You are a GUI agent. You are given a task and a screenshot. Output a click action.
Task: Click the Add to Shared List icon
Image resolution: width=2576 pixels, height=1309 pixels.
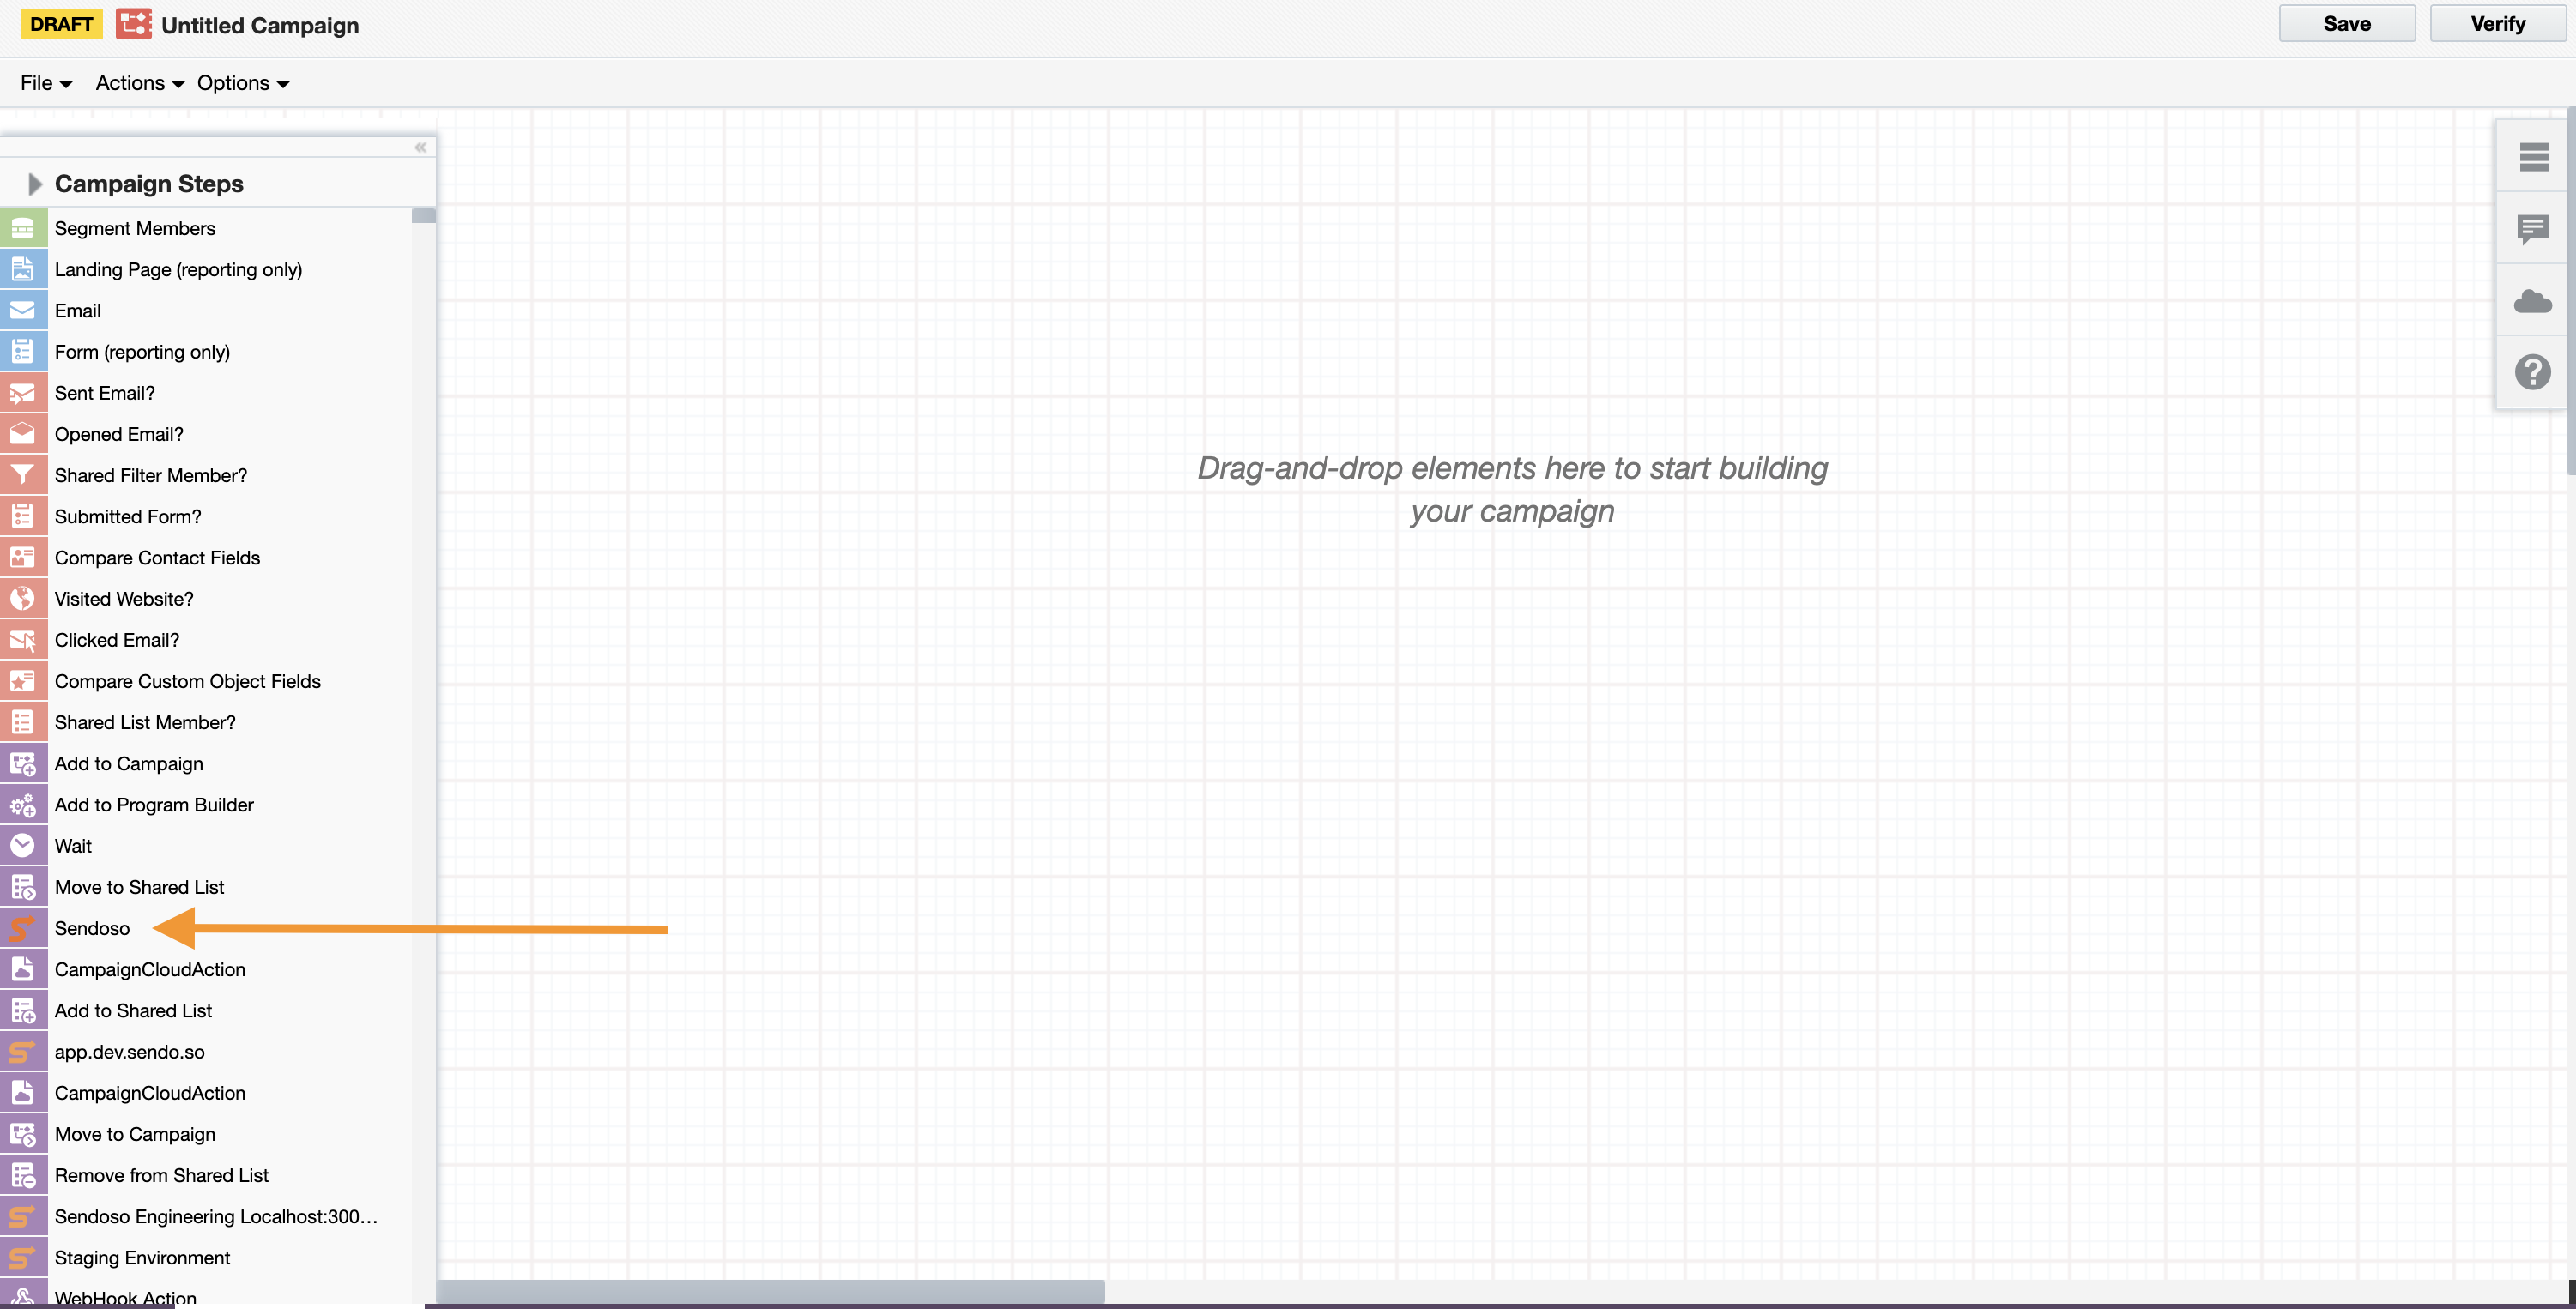[23, 1010]
